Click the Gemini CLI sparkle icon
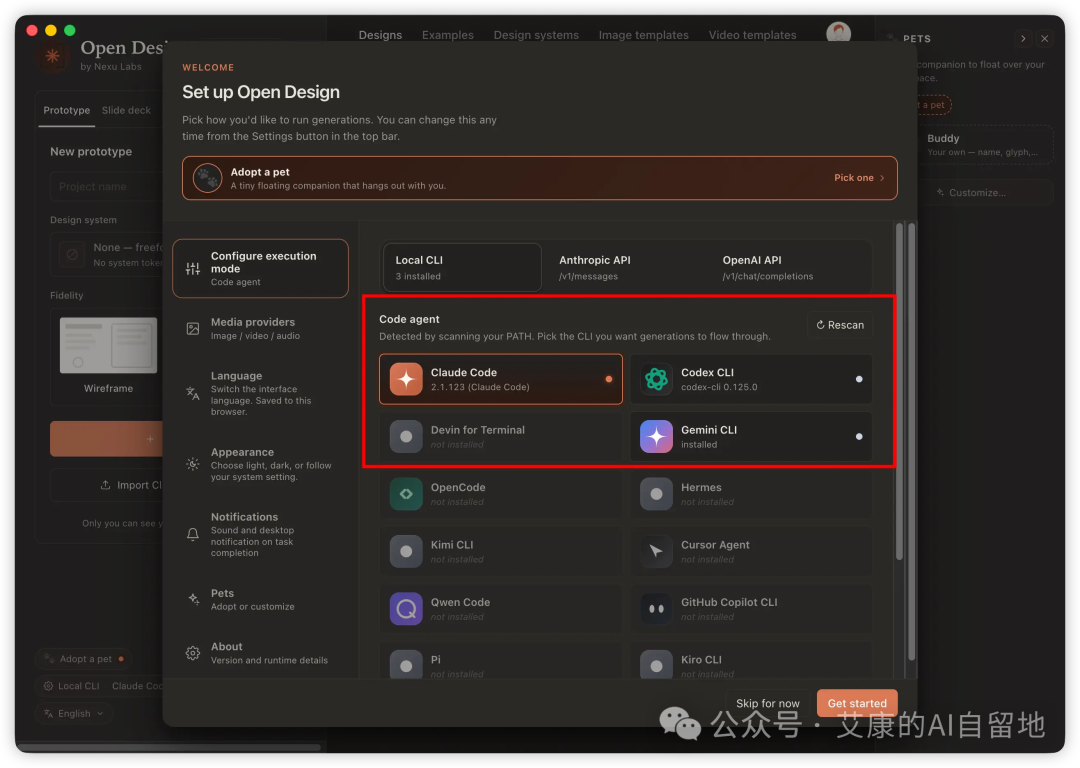The image size is (1080, 768). 656,436
